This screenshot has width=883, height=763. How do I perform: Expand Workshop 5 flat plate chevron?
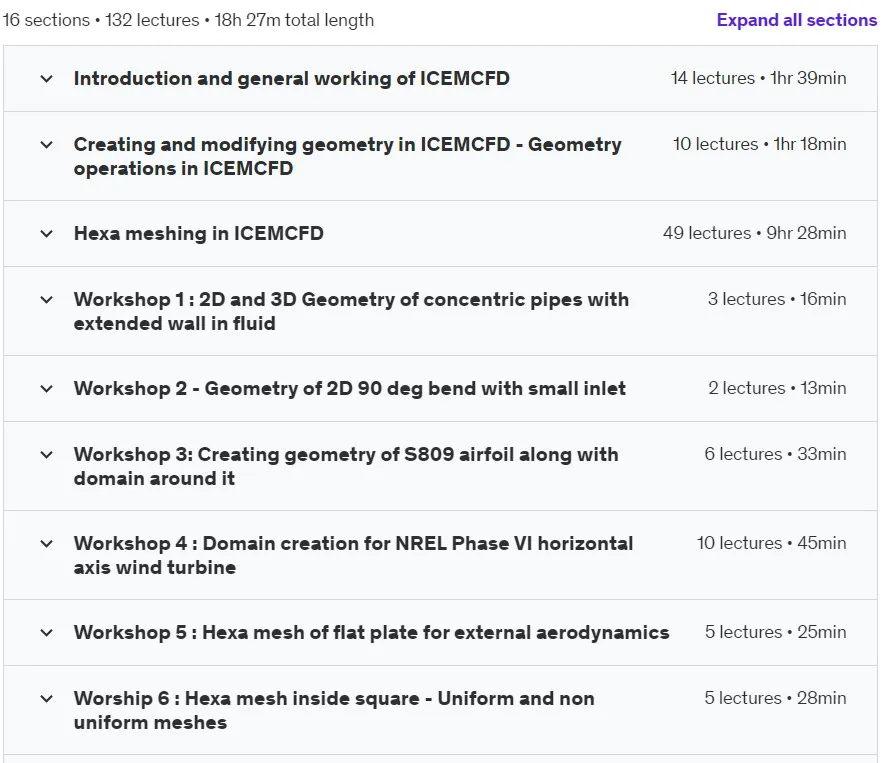(x=47, y=632)
